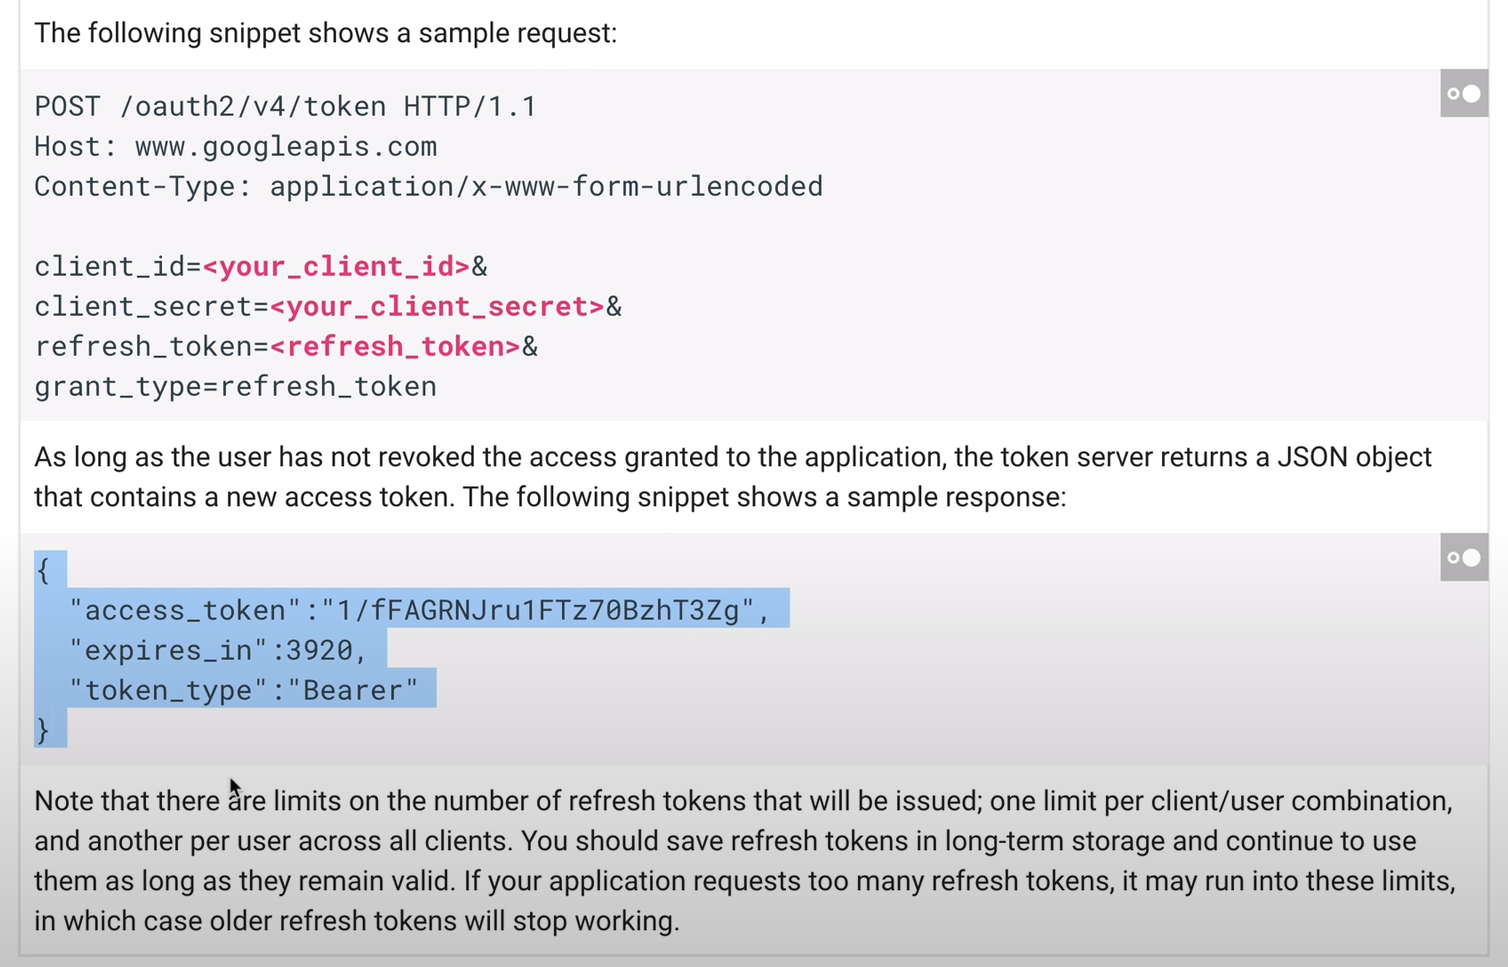
Task: Click the expires_in 3920 line
Action: click(x=218, y=651)
